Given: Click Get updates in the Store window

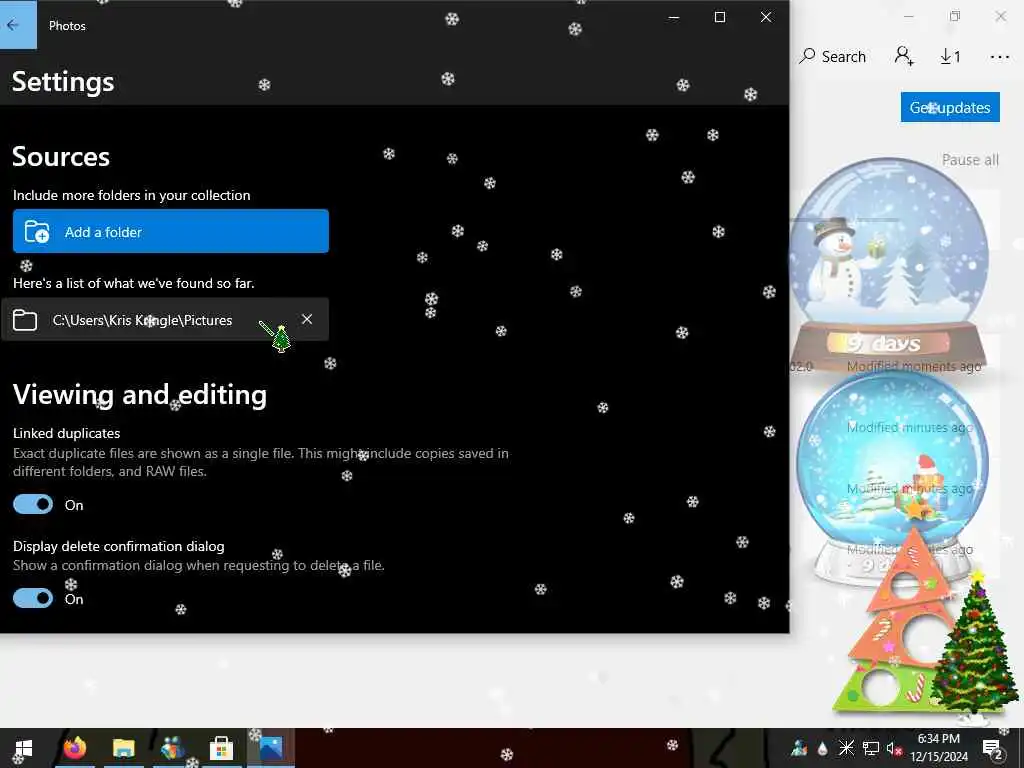Looking at the screenshot, I should pos(950,107).
